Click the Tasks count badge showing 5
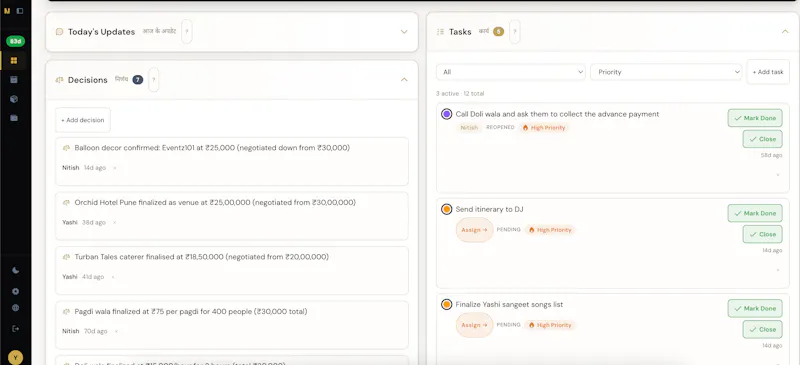This screenshot has height=365, width=800. [498, 32]
